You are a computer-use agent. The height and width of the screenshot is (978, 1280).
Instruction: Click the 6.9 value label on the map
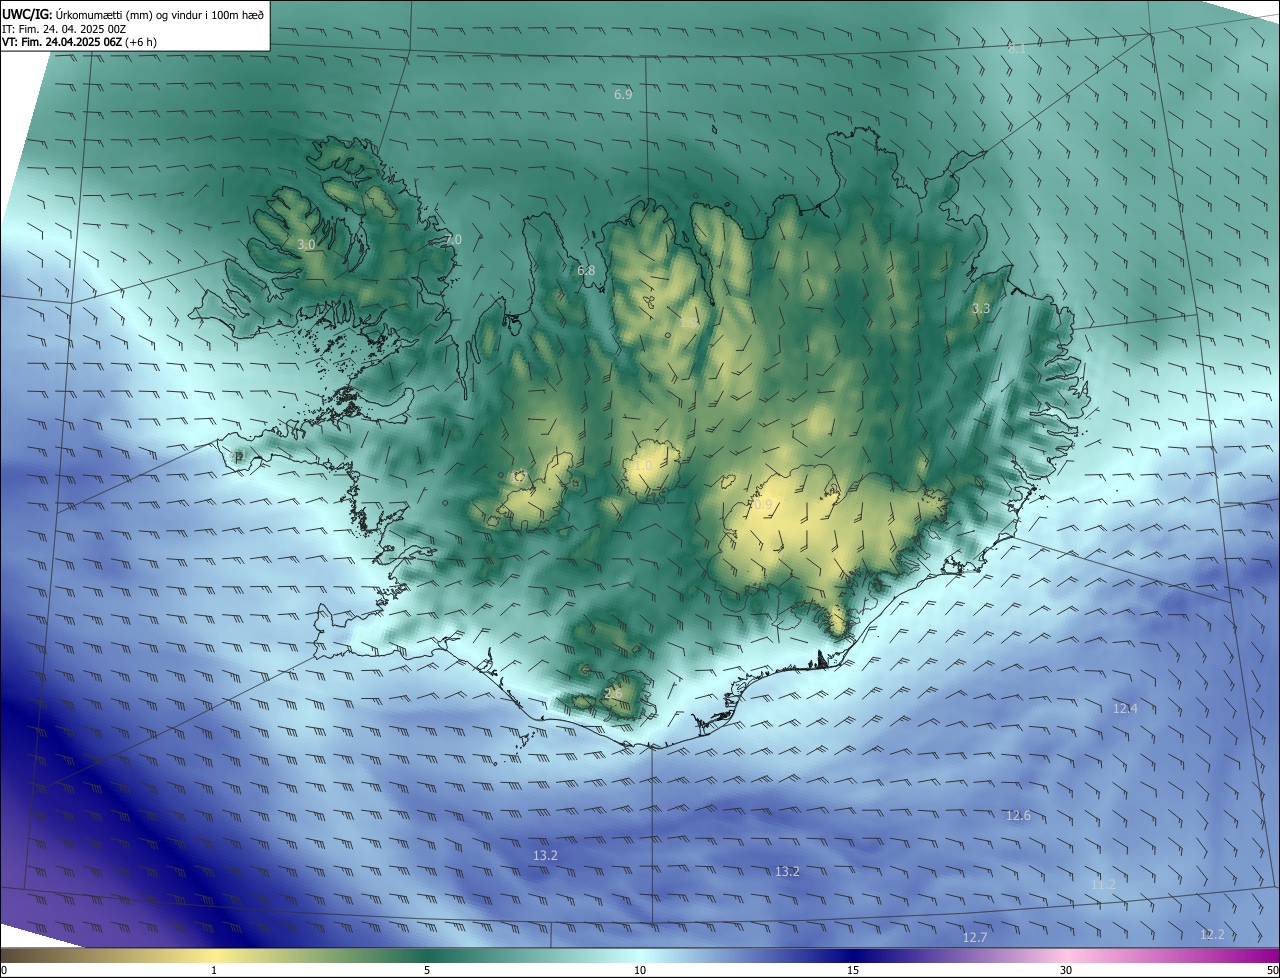coord(623,94)
